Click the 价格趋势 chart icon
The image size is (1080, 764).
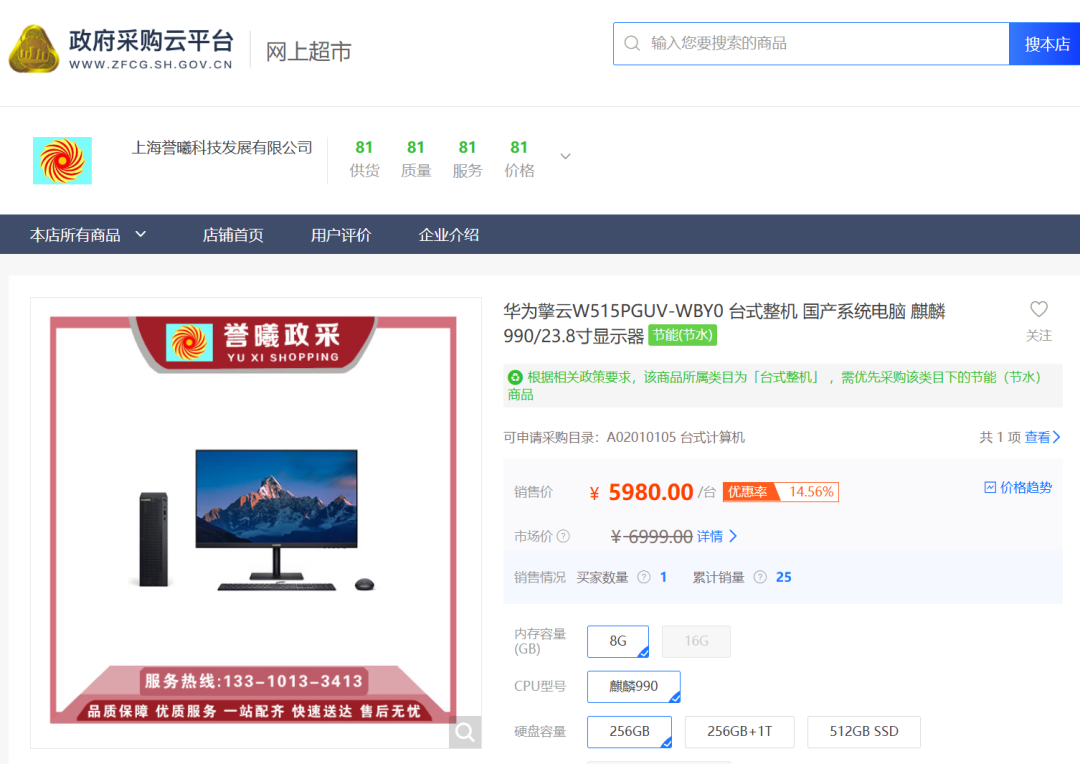990,488
